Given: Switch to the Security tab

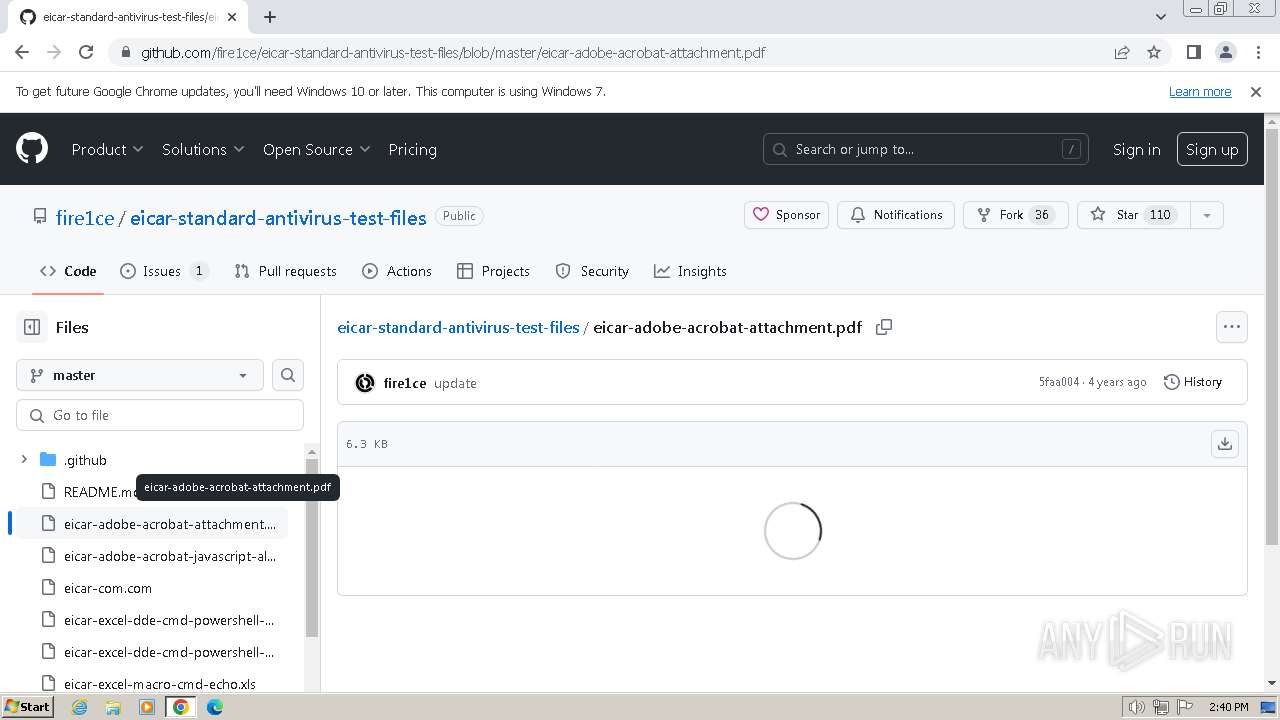Looking at the screenshot, I should click(x=592, y=271).
